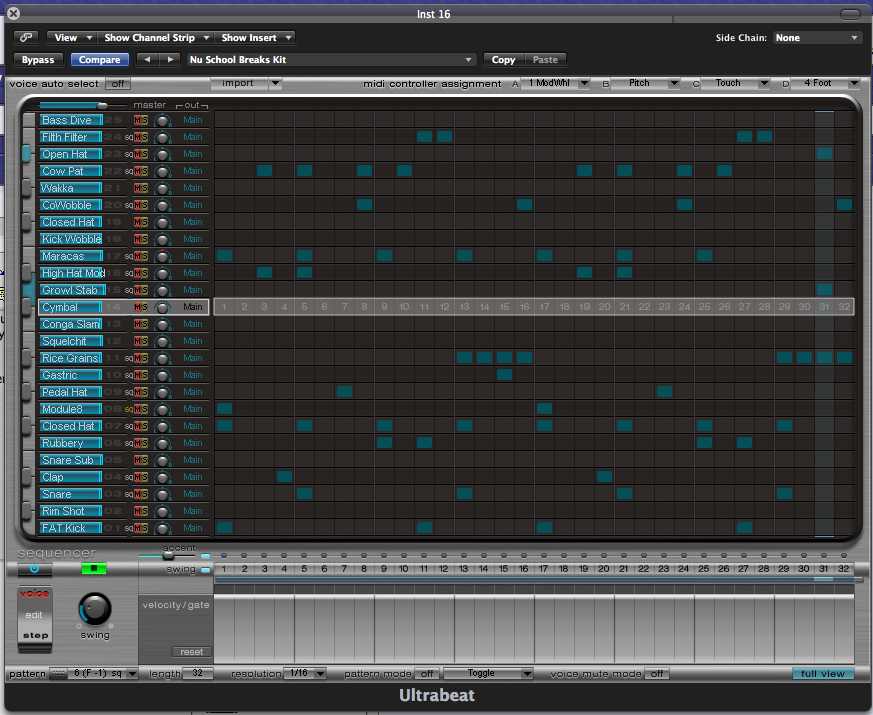873x715 pixels.
Task: Toggle pattern mode off button
Action: click(426, 674)
